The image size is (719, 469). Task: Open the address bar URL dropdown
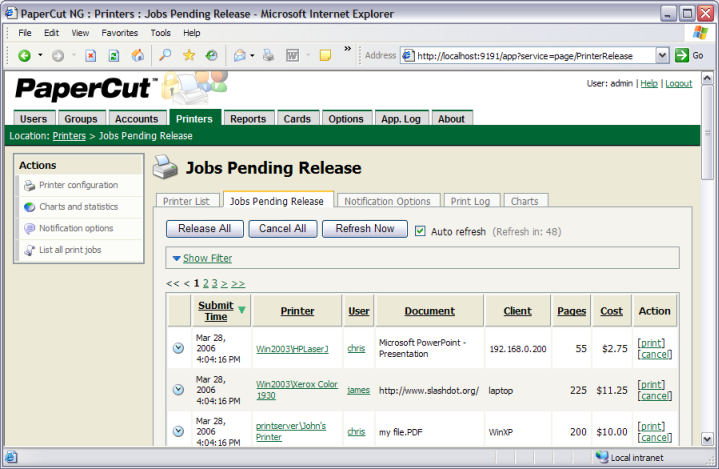pos(662,56)
